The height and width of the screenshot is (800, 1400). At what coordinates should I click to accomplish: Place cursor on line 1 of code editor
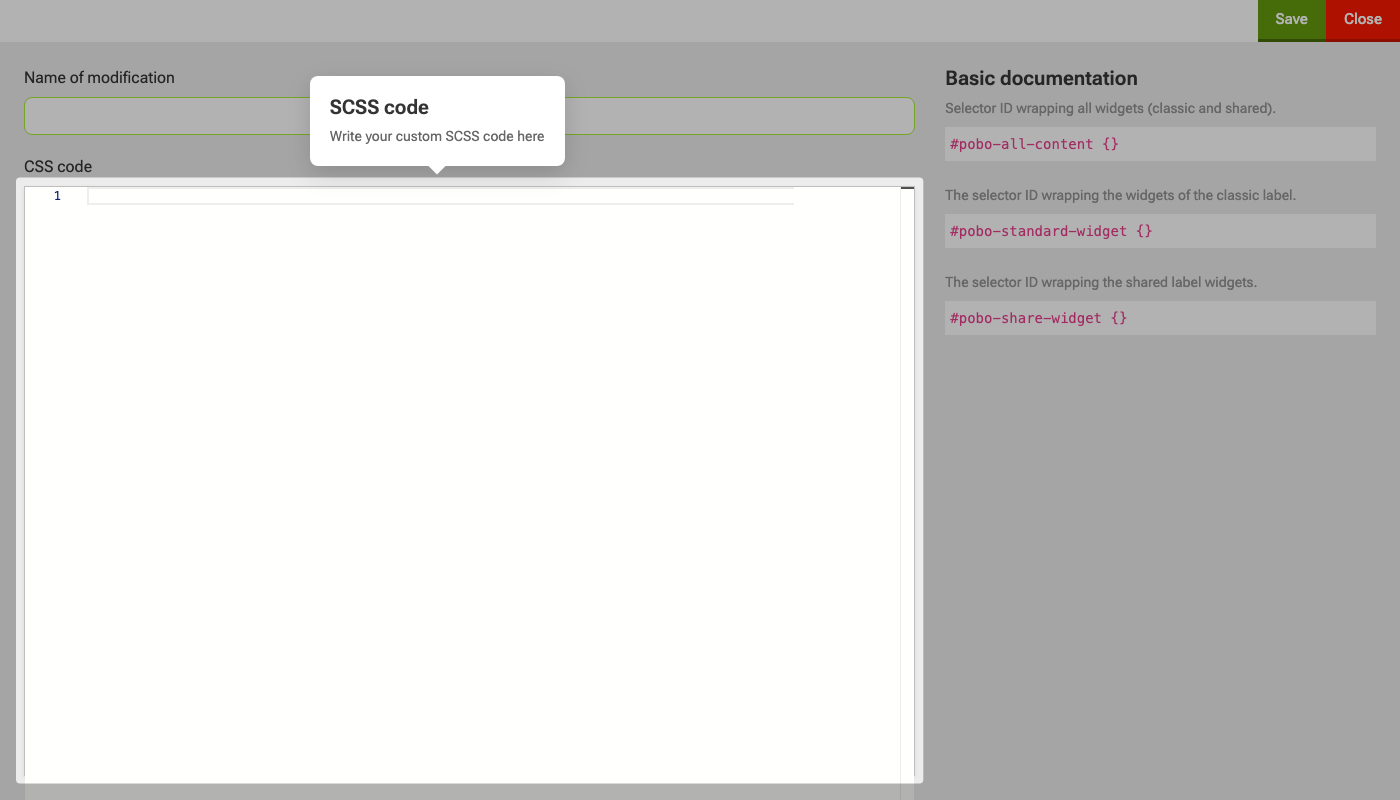click(440, 196)
